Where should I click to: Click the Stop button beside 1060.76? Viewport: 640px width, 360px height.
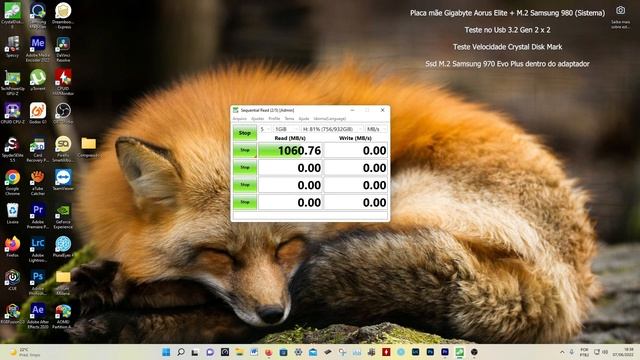tap(245, 150)
